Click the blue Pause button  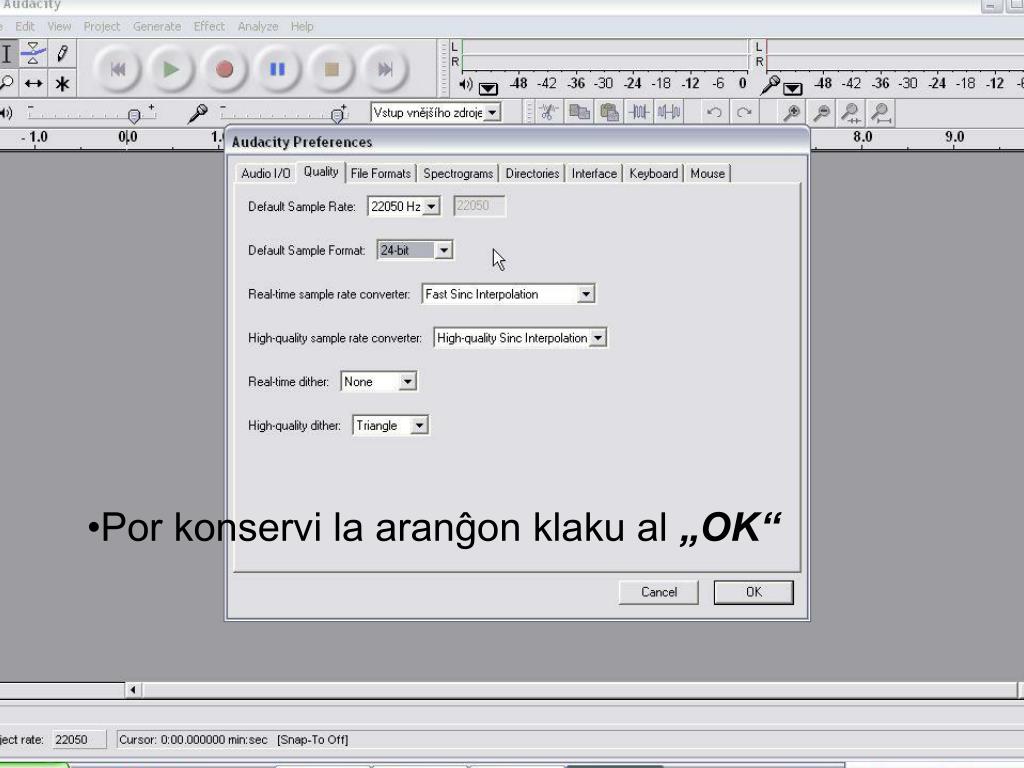(x=278, y=69)
